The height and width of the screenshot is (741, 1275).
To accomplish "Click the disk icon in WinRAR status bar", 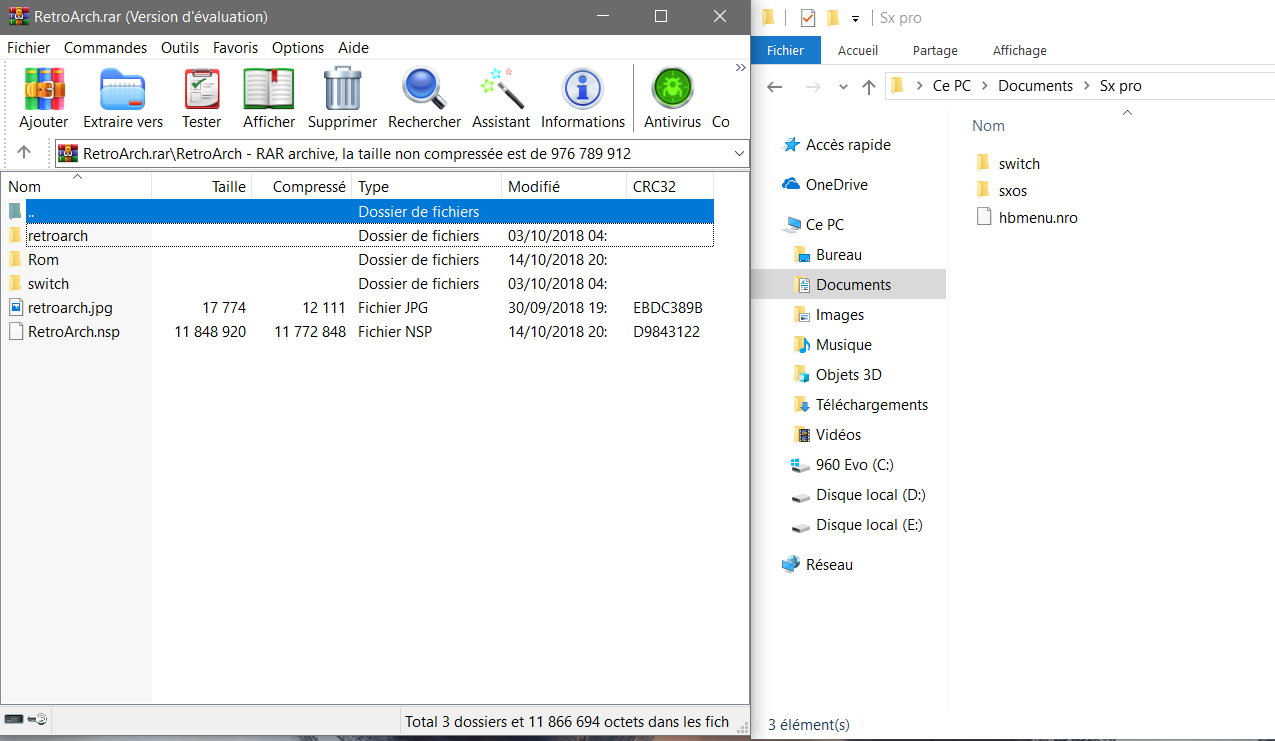I will click(14, 719).
